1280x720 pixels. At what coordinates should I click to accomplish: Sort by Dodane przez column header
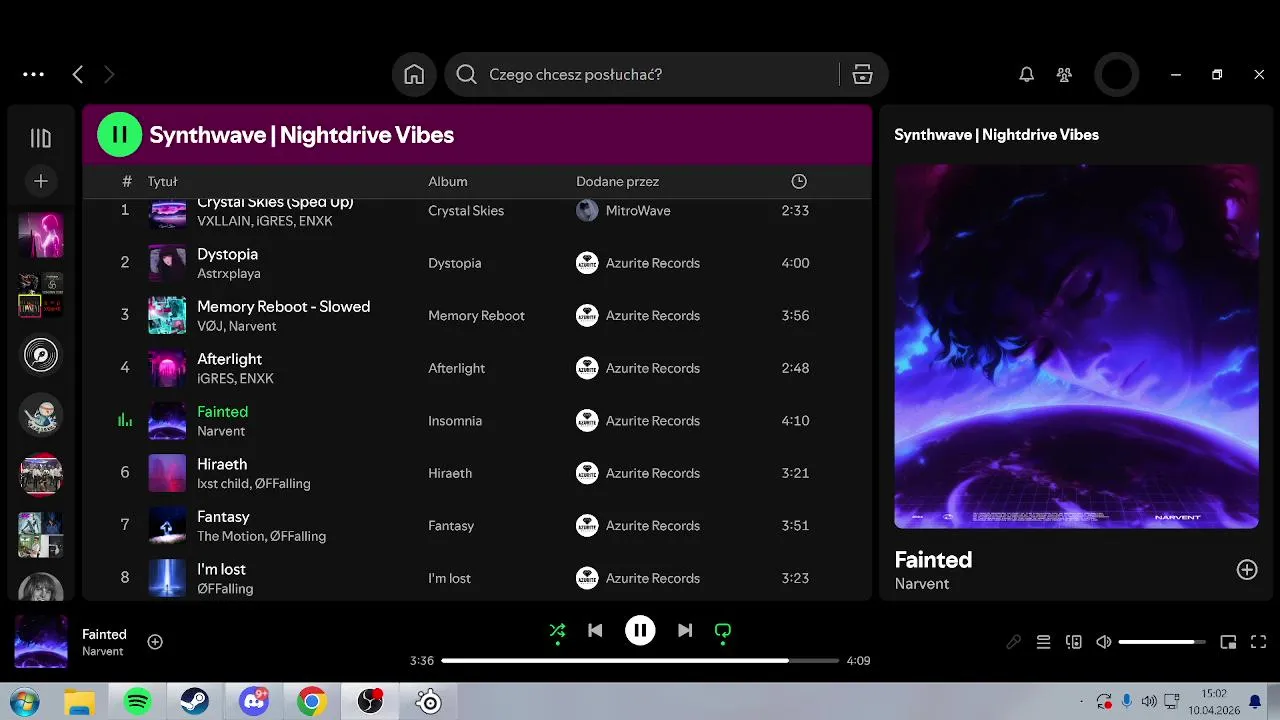617,182
